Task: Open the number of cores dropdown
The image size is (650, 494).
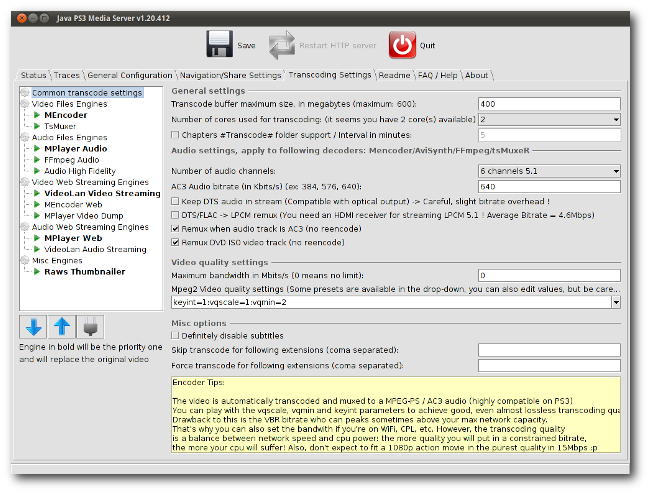Action: click(616, 120)
